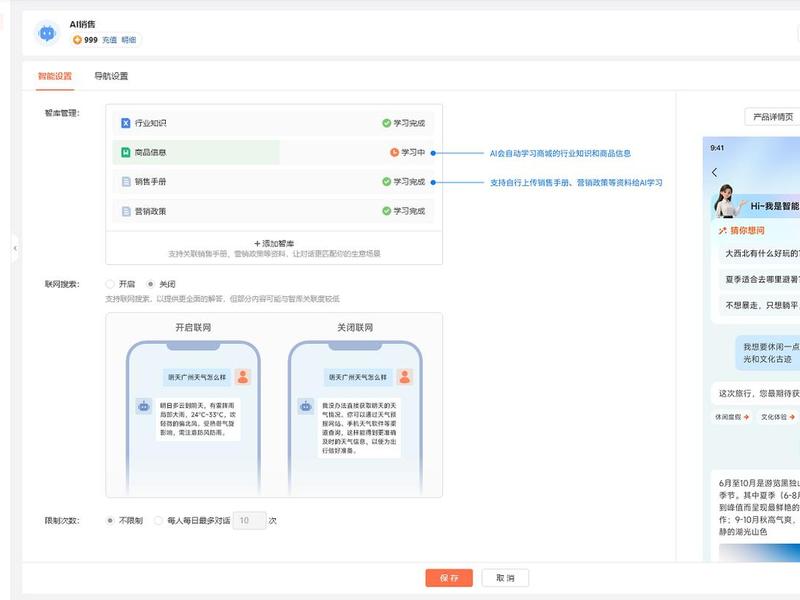Screen dimensions: 800x600
Task: Choose the 不限制 option for 限制次数
Action: point(110,520)
